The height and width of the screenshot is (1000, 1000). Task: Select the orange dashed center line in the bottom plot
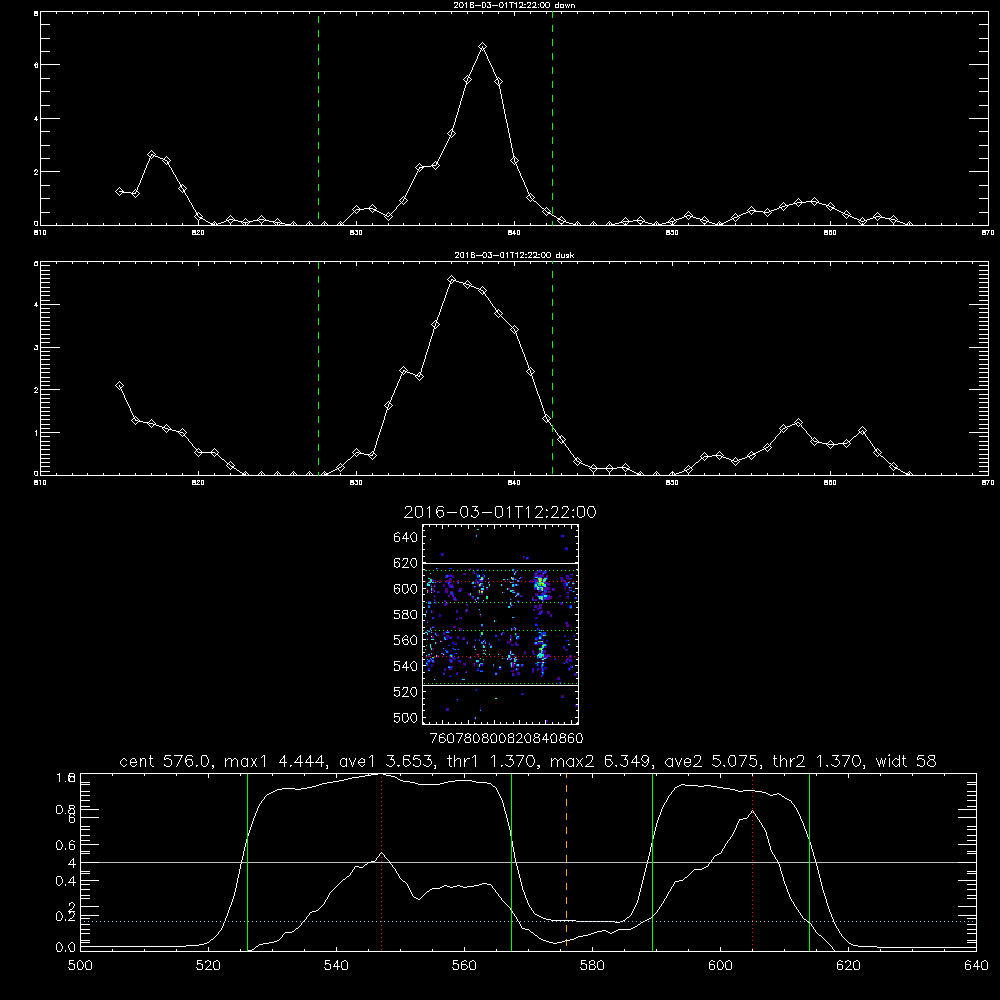(566, 862)
